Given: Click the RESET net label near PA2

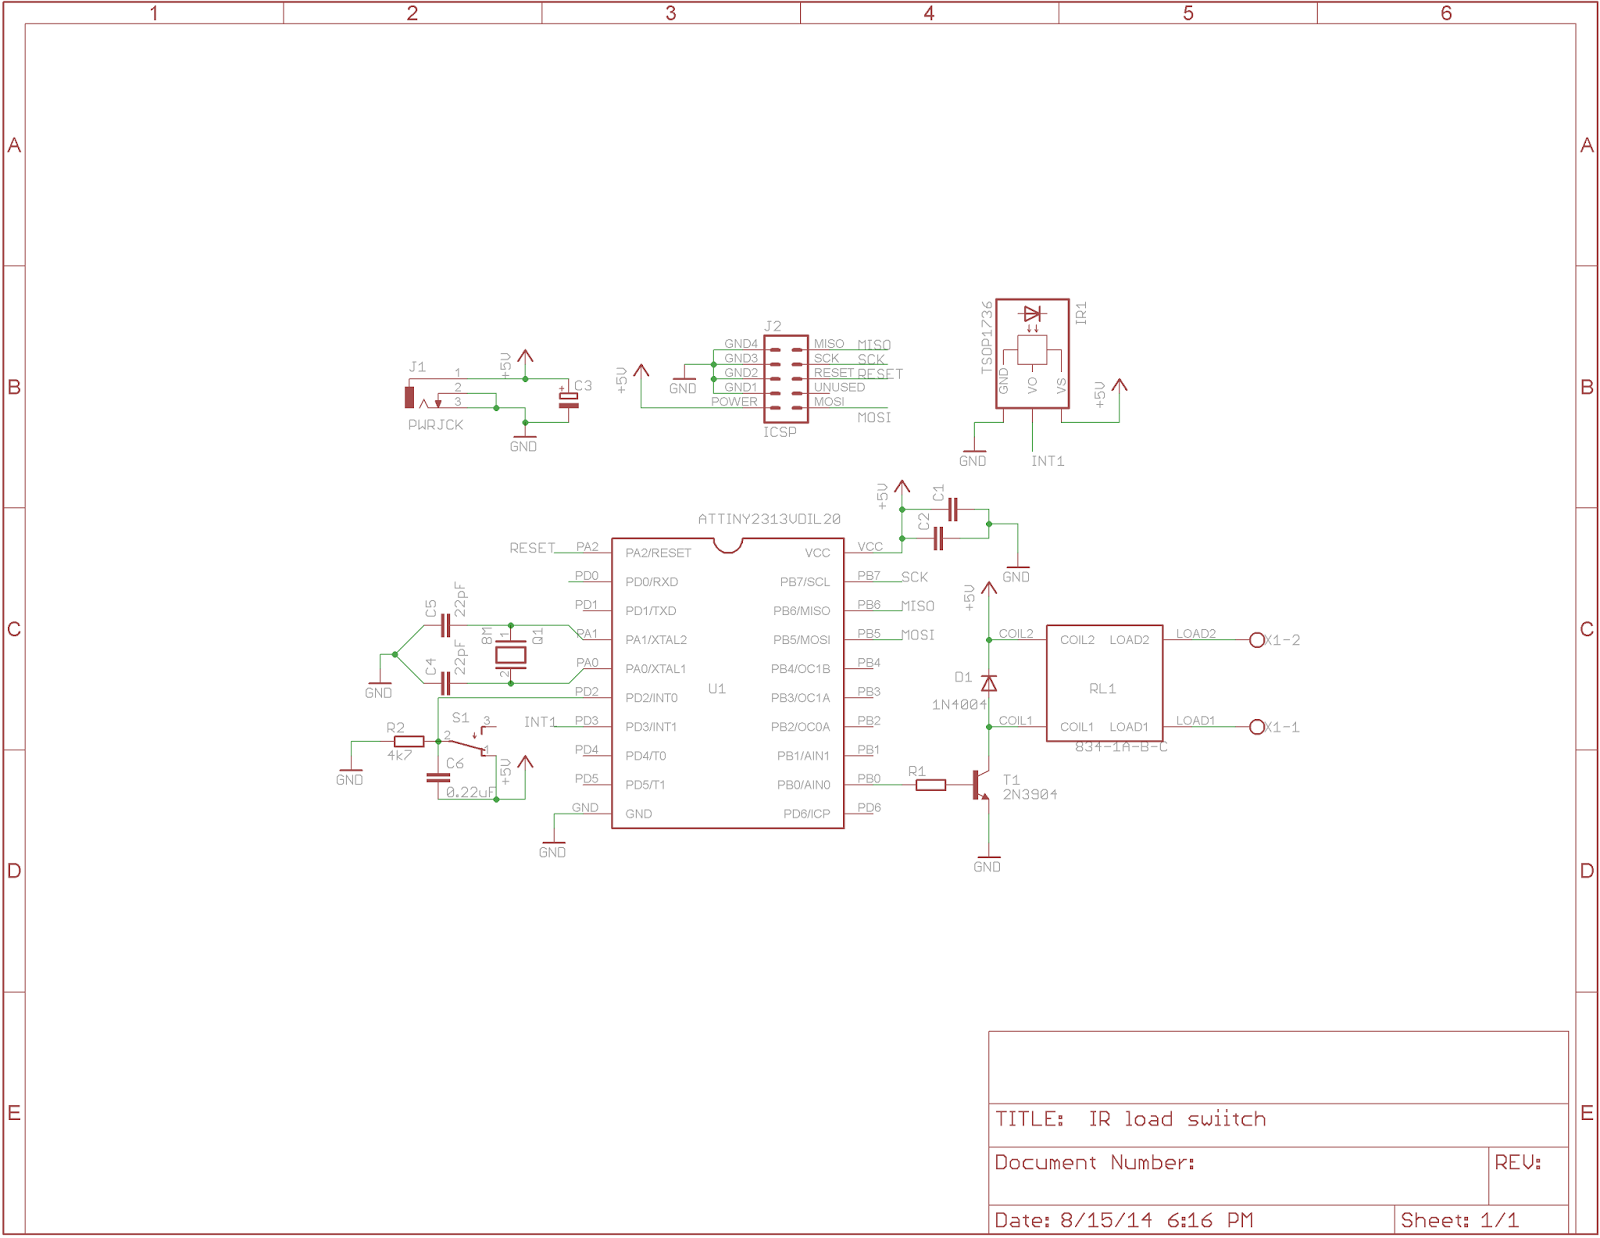Looking at the screenshot, I should click(x=532, y=548).
